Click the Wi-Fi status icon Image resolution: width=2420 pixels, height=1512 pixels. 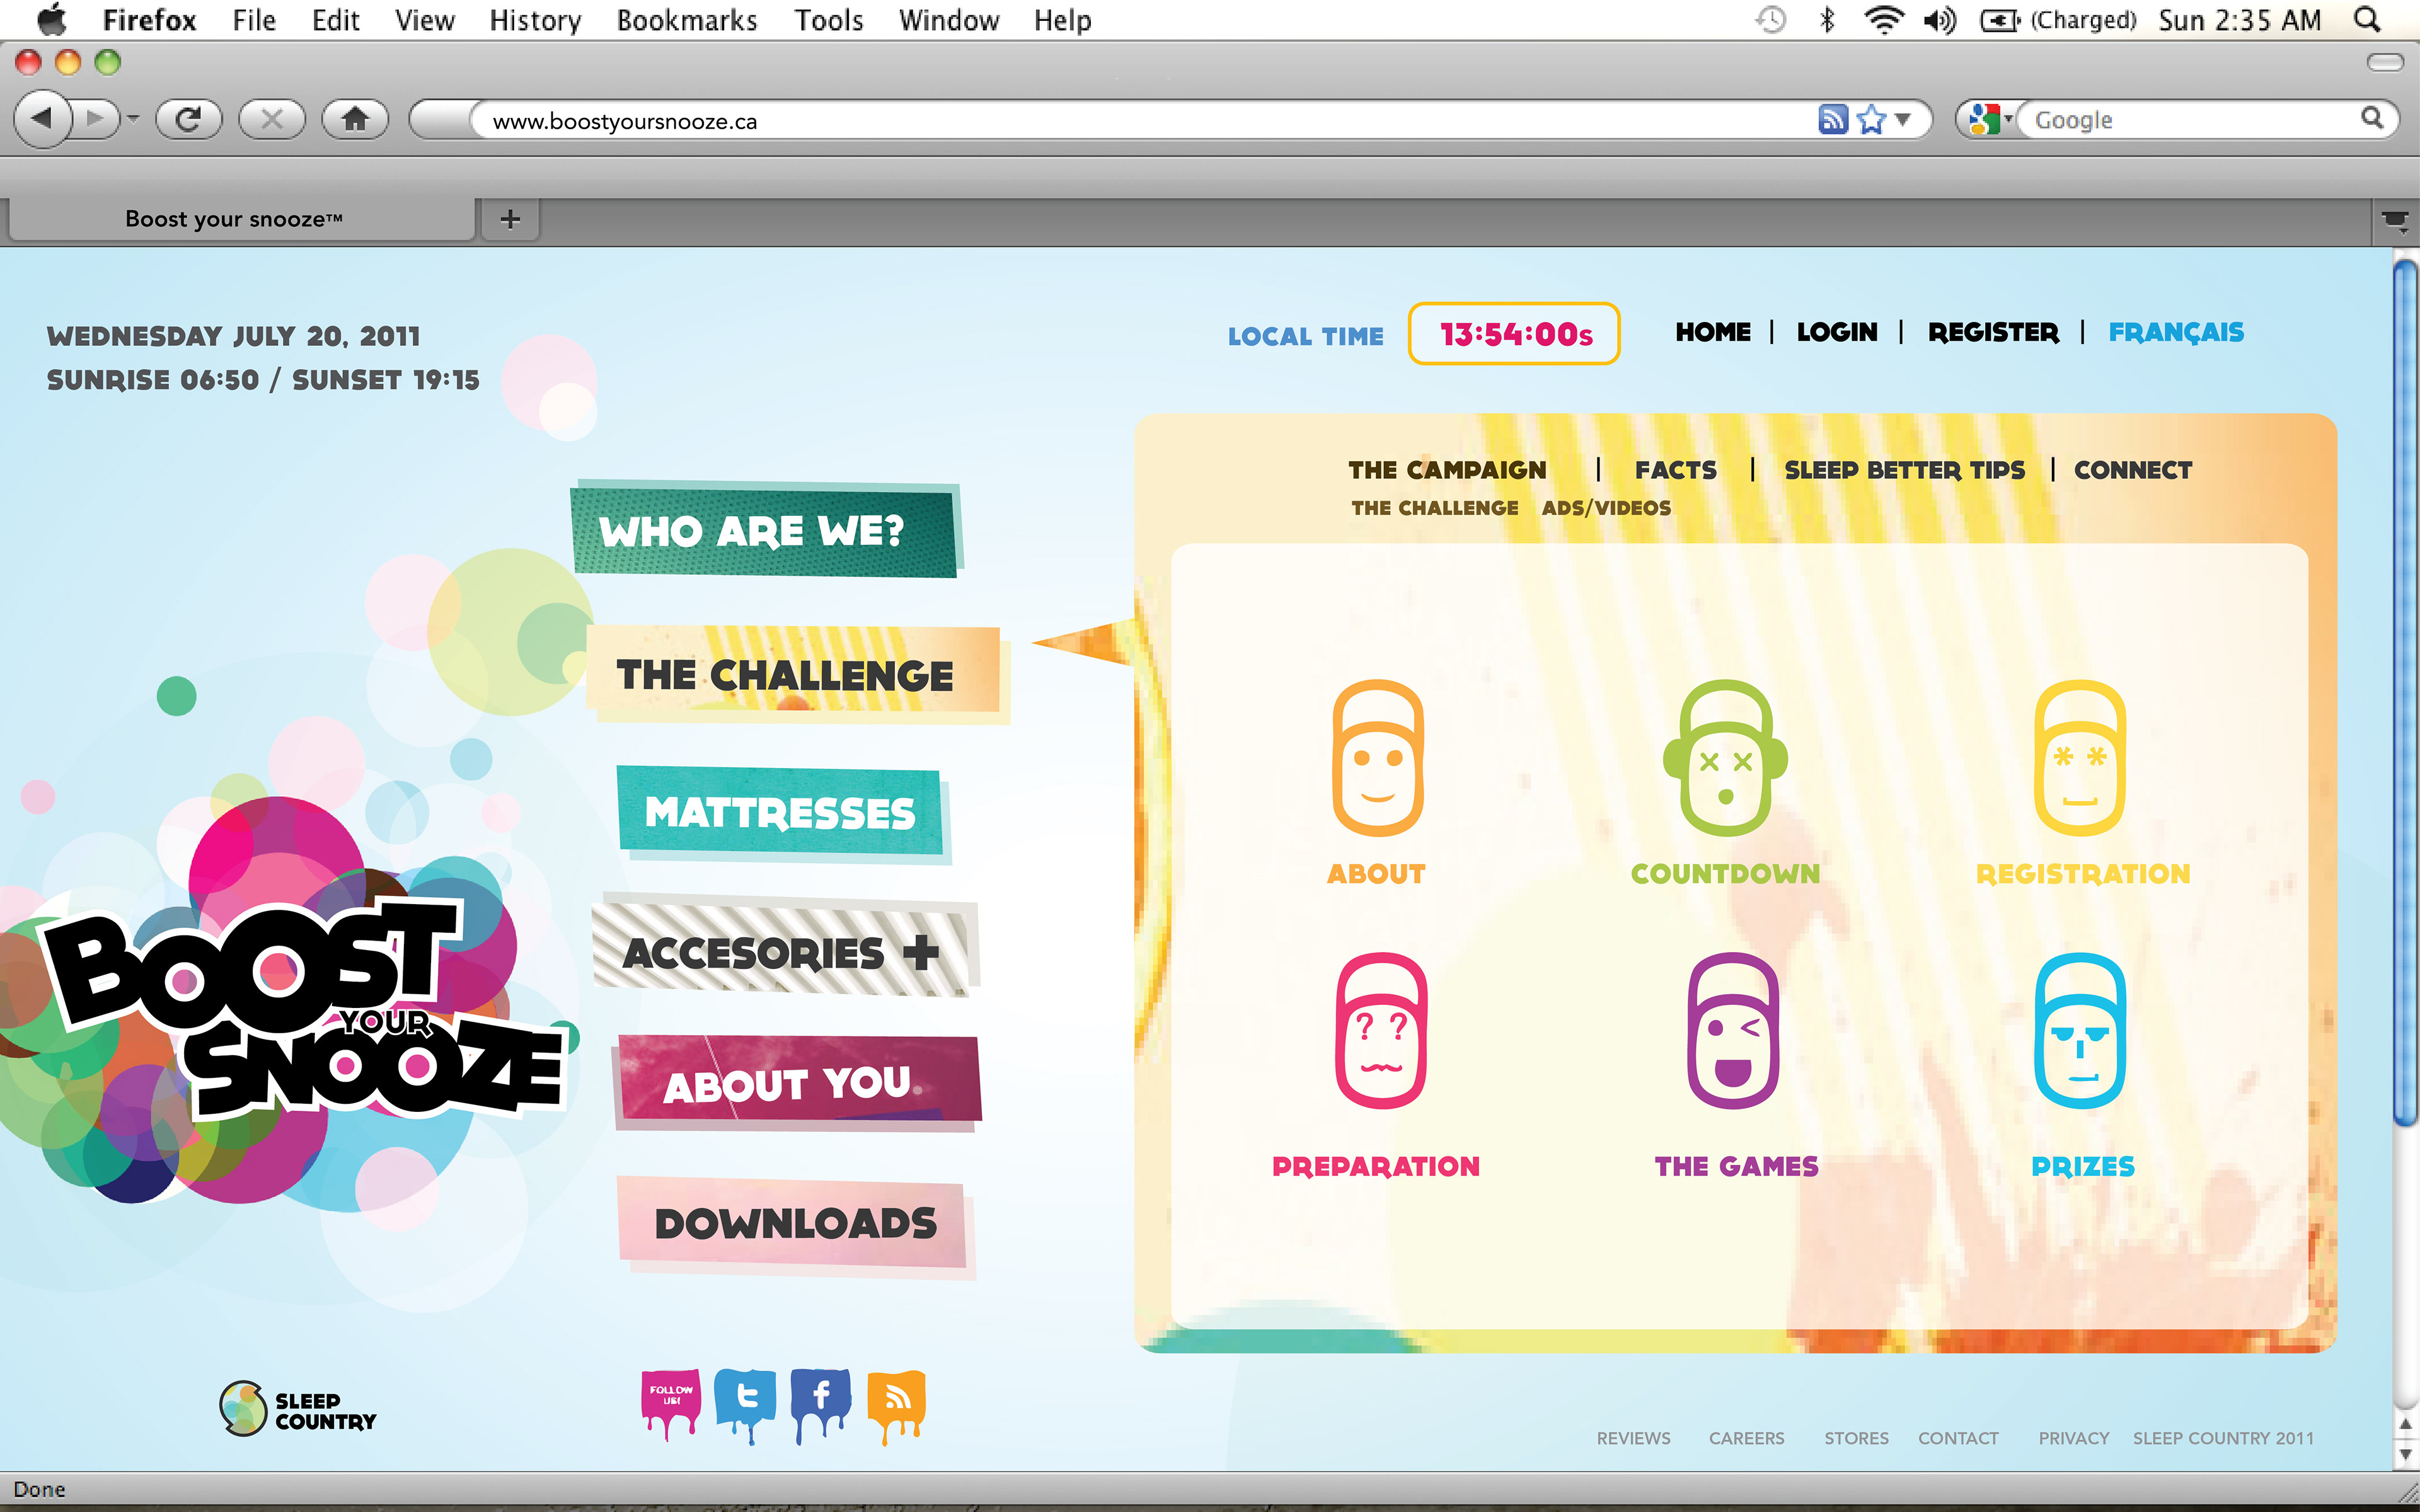1883,20
